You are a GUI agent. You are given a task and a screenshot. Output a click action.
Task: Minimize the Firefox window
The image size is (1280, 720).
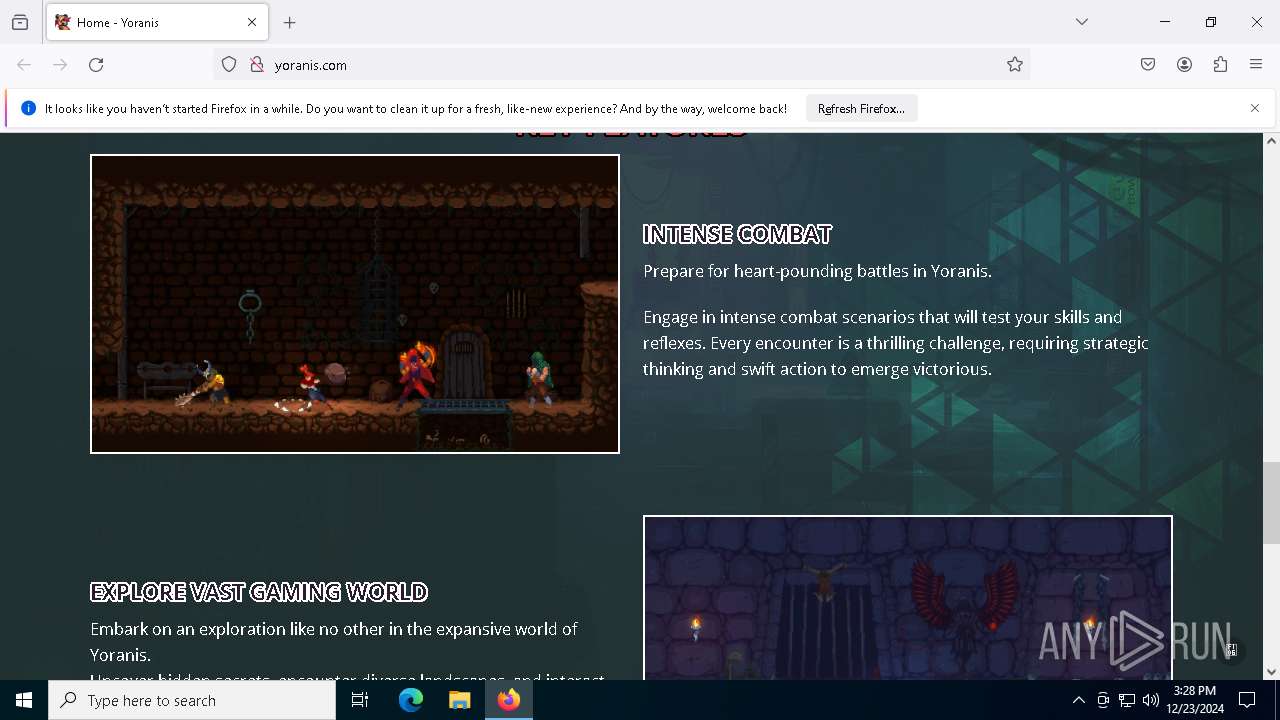coord(1165,22)
